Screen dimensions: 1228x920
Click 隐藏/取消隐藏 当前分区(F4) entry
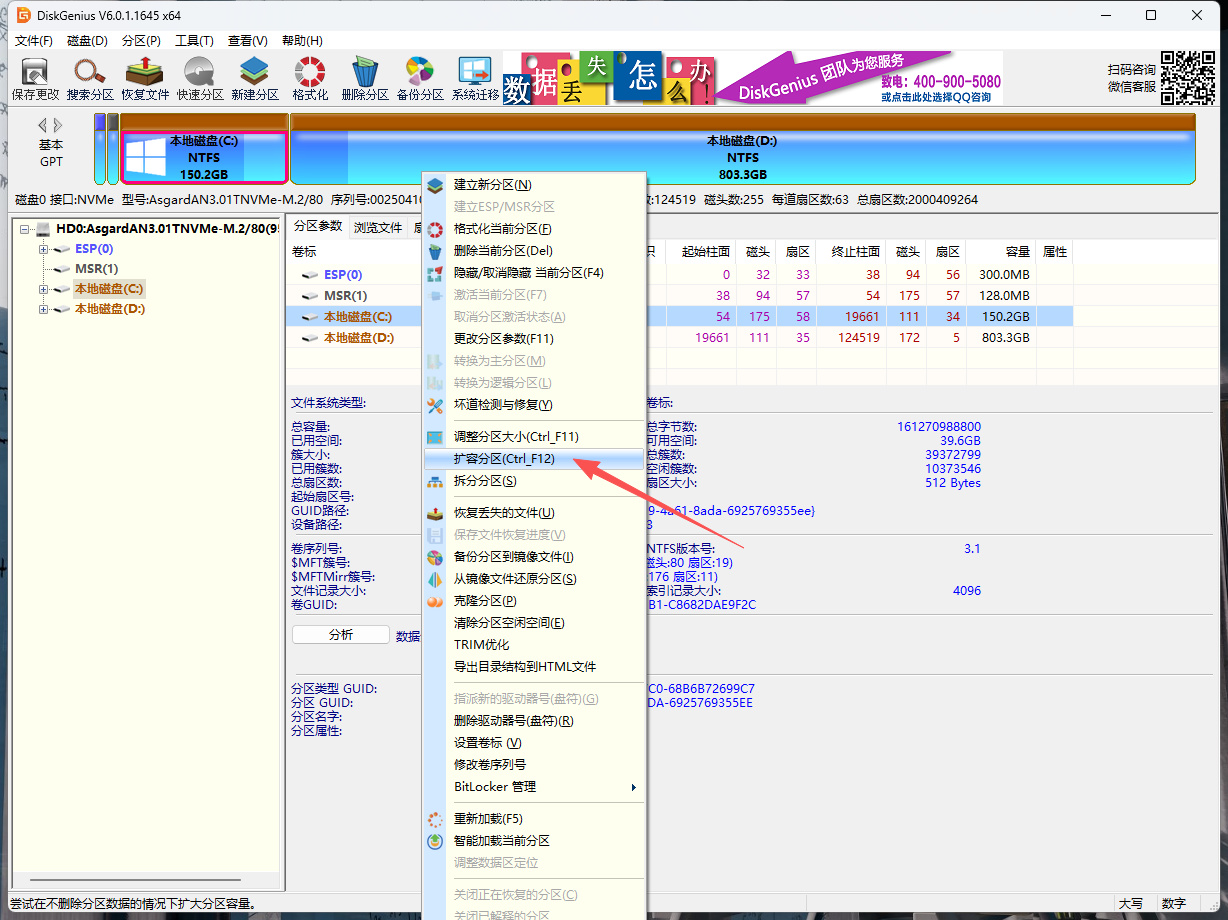pyautogui.click(x=534, y=273)
